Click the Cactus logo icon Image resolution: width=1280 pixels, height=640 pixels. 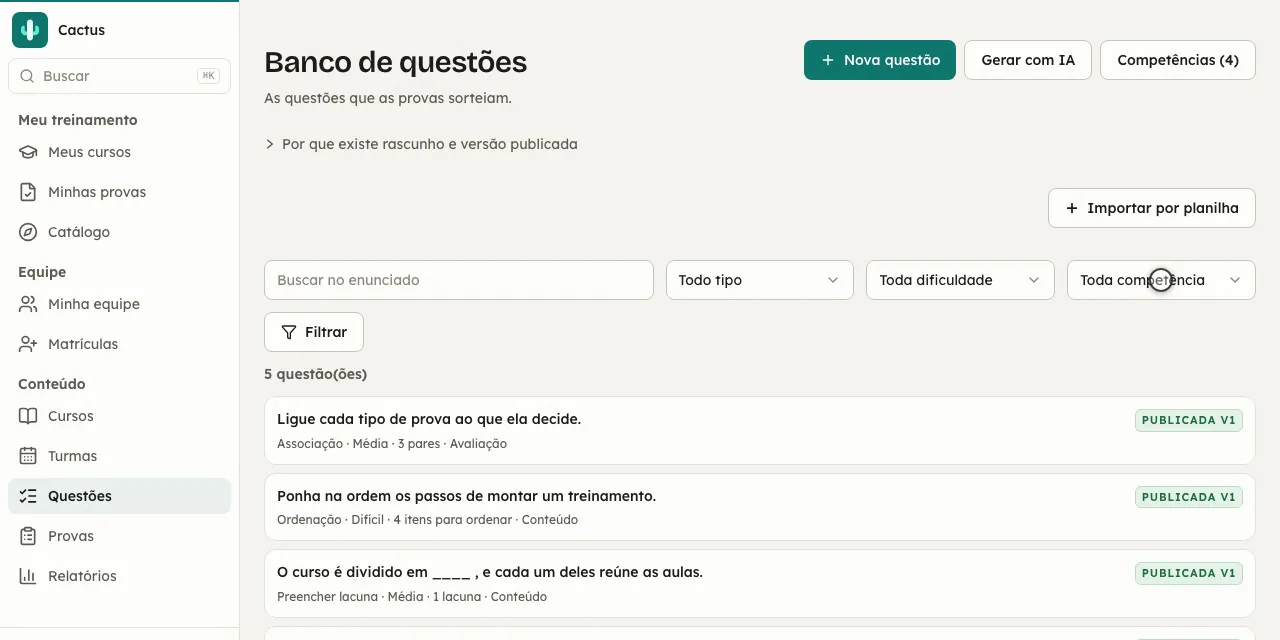[30, 30]
